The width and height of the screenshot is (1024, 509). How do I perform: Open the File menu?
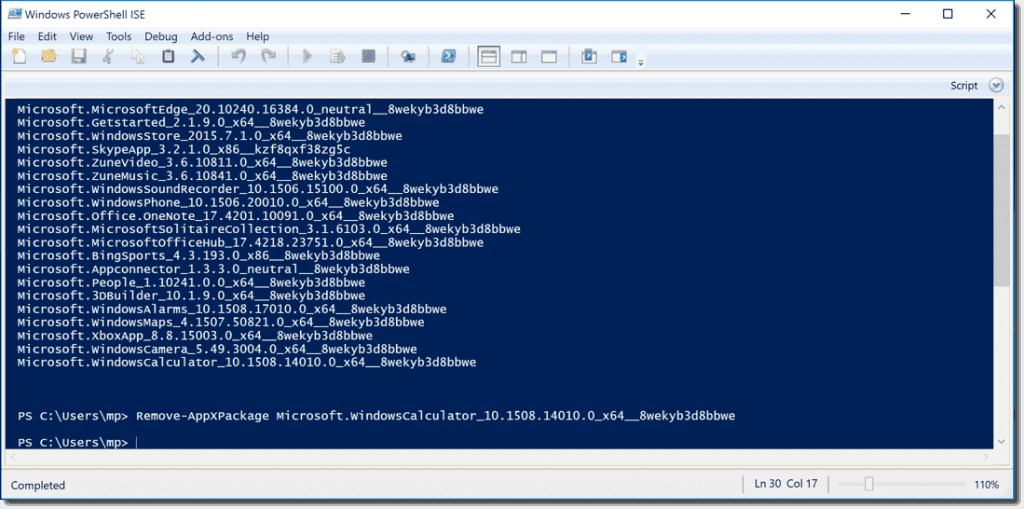[x=16, y=37]
